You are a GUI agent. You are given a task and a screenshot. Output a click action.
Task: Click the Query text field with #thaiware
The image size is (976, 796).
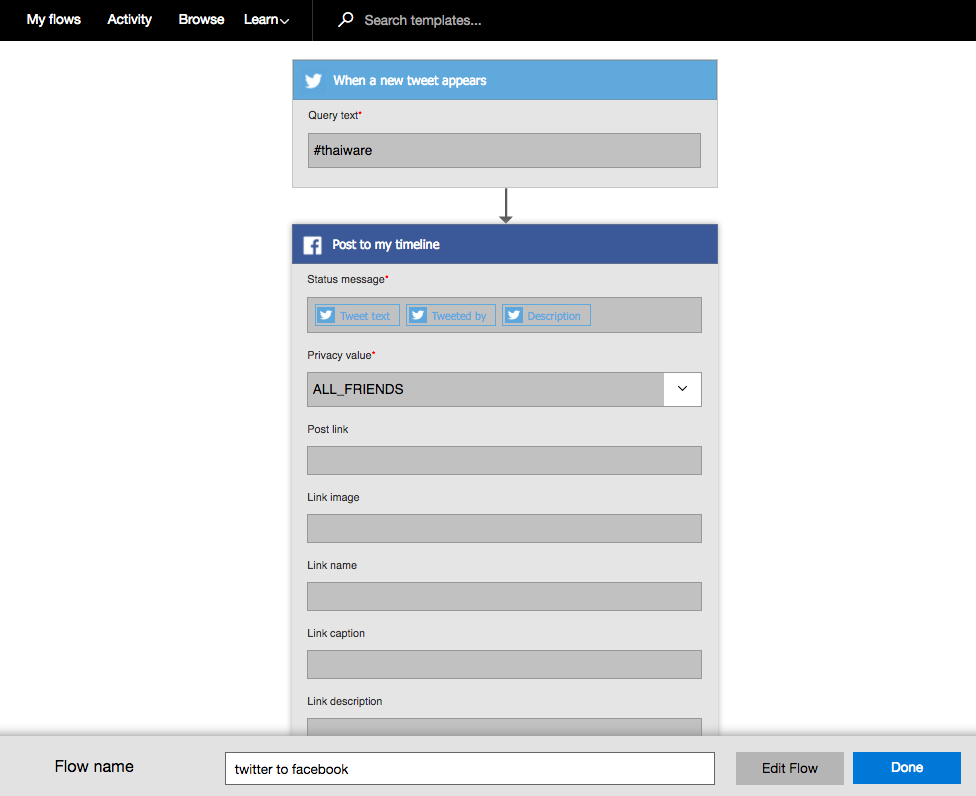(x=504, y=151)
